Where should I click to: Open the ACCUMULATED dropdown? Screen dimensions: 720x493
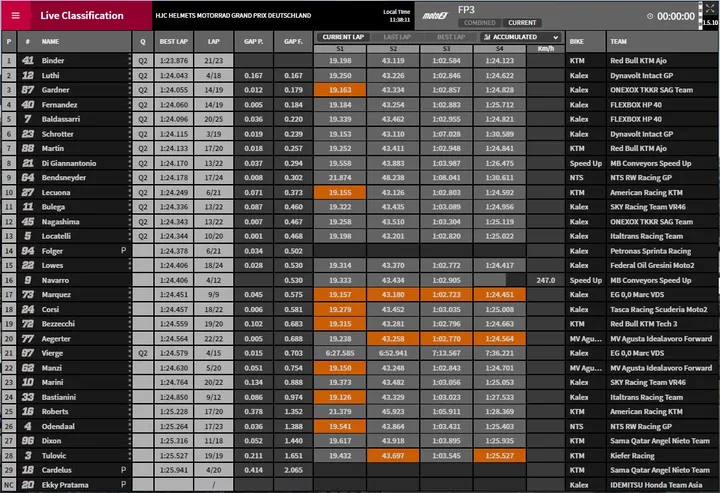(521, 37)
